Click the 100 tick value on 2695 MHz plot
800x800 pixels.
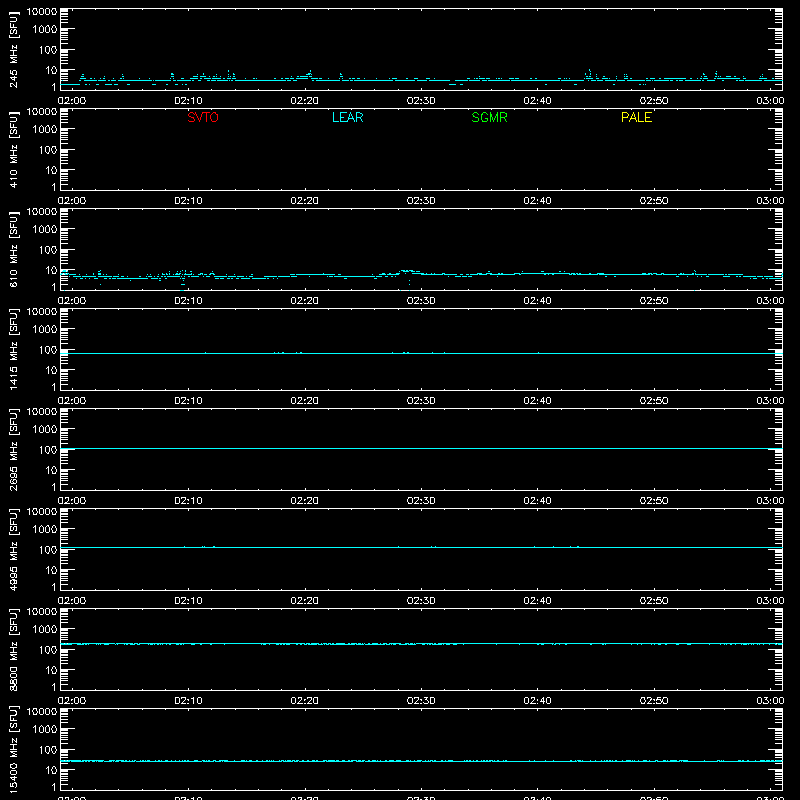(47, 450)
